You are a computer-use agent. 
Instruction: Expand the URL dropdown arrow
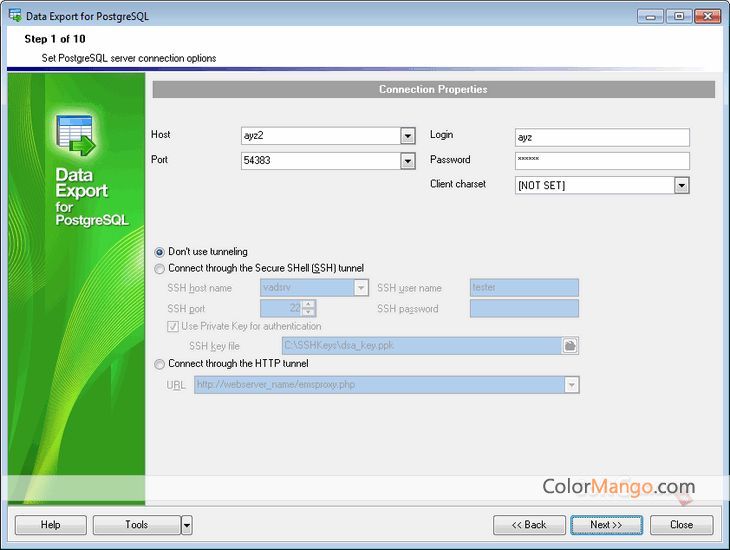point(572,385)
